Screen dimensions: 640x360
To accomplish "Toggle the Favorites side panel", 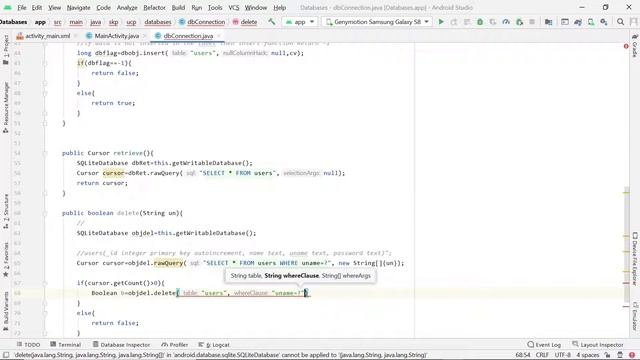I will 6,260.
